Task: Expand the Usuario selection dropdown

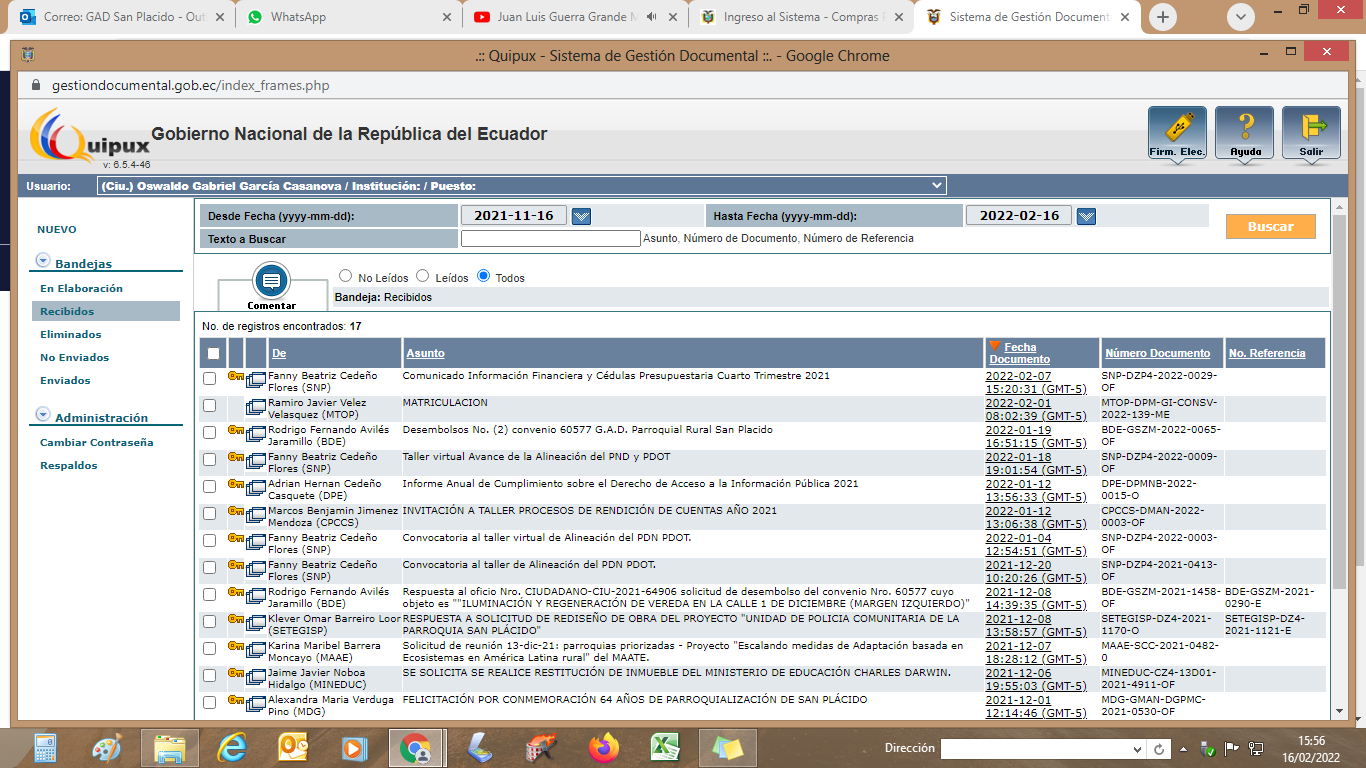Action: tap(936, 185)
